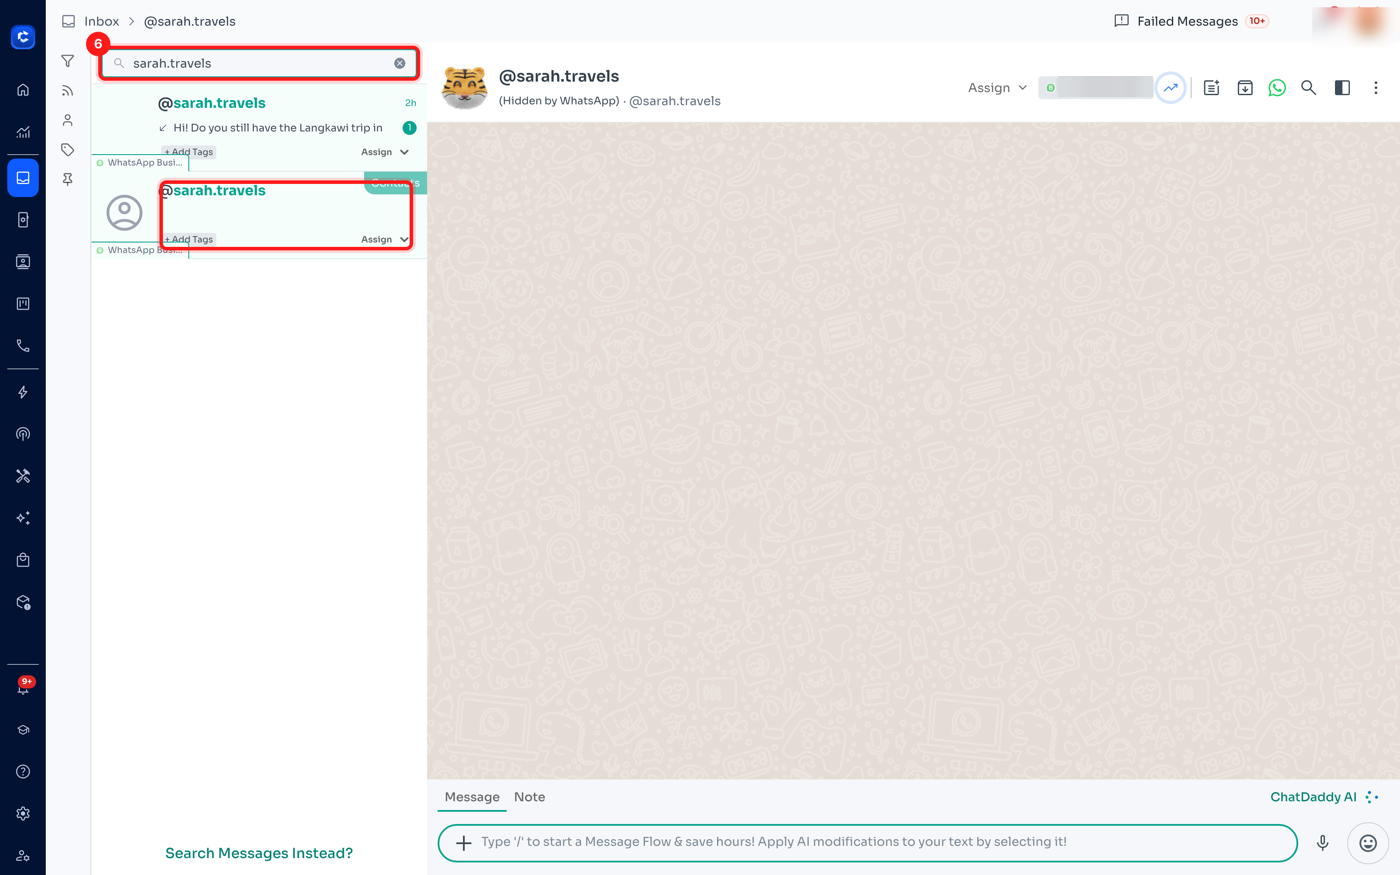Search within chat using magnifier icon
Viewport: 1400px width, 875px height.
[x=1308, y=88]
